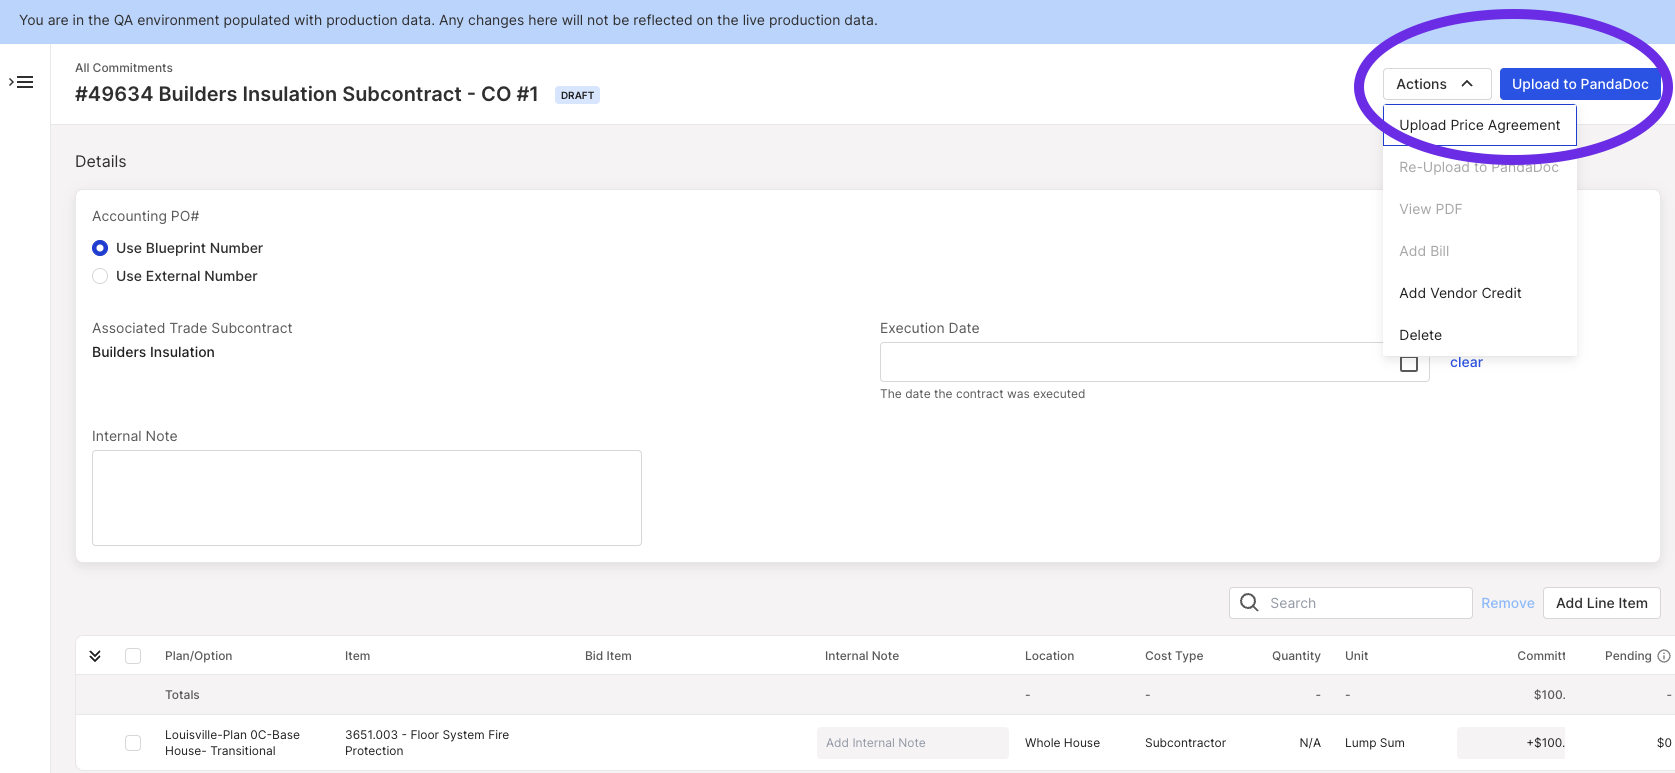Focus the Internal Note text area
This screenshot has width=1675, height=773.
coord(367,498)
